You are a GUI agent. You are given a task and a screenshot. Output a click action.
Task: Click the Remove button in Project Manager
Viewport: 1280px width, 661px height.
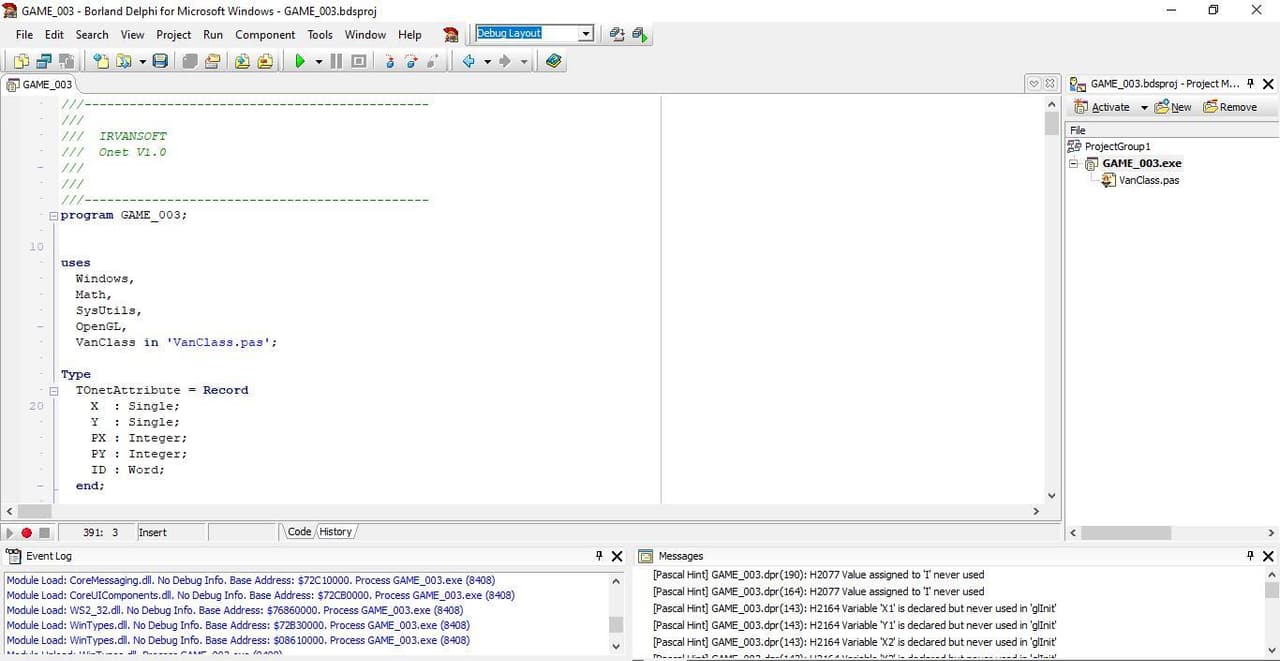coord(1230,107)
